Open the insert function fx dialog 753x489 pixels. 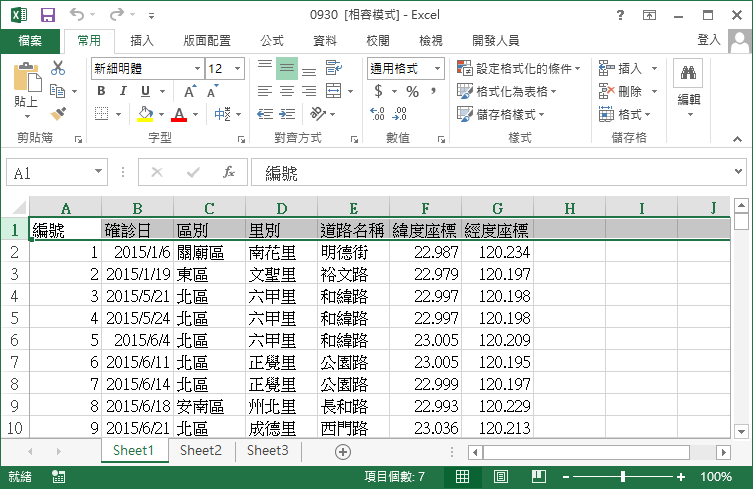229,172
